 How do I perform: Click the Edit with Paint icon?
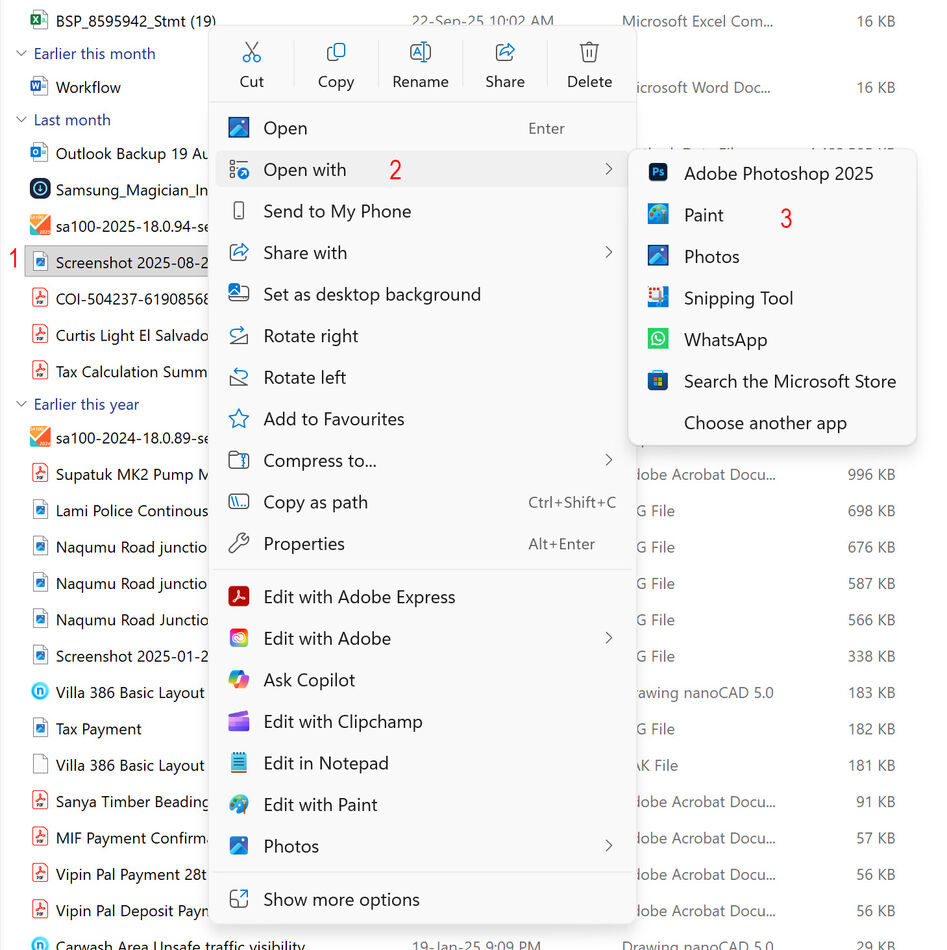239,805
